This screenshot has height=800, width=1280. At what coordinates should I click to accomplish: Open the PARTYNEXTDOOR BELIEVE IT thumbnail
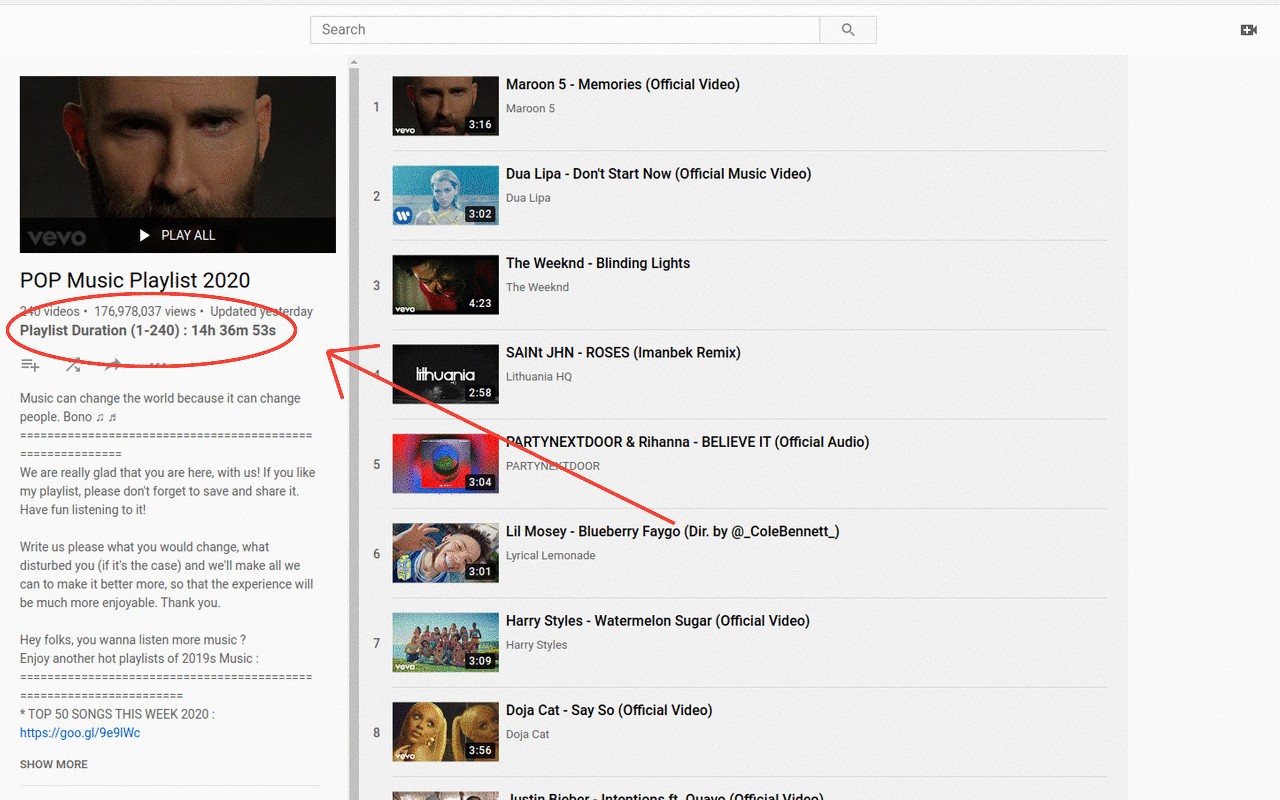coord(445,463)
